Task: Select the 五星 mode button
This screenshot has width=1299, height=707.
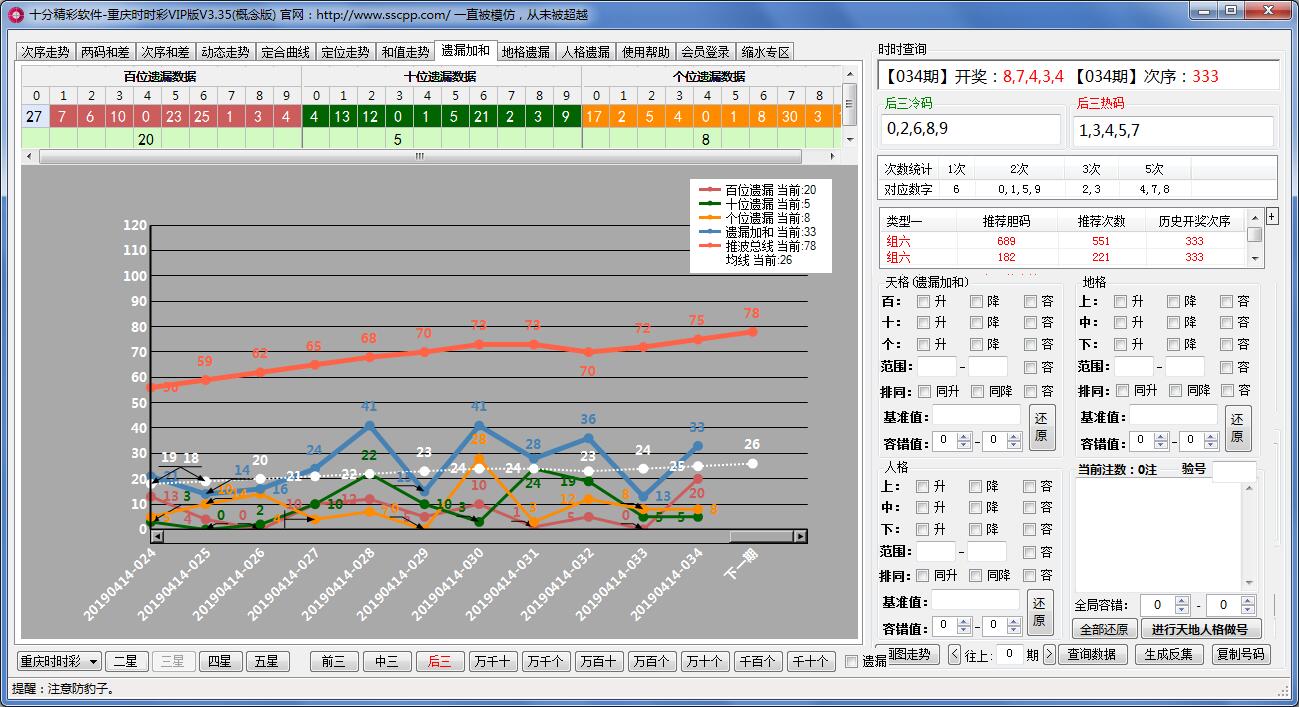Action: (x=267, y=660)
